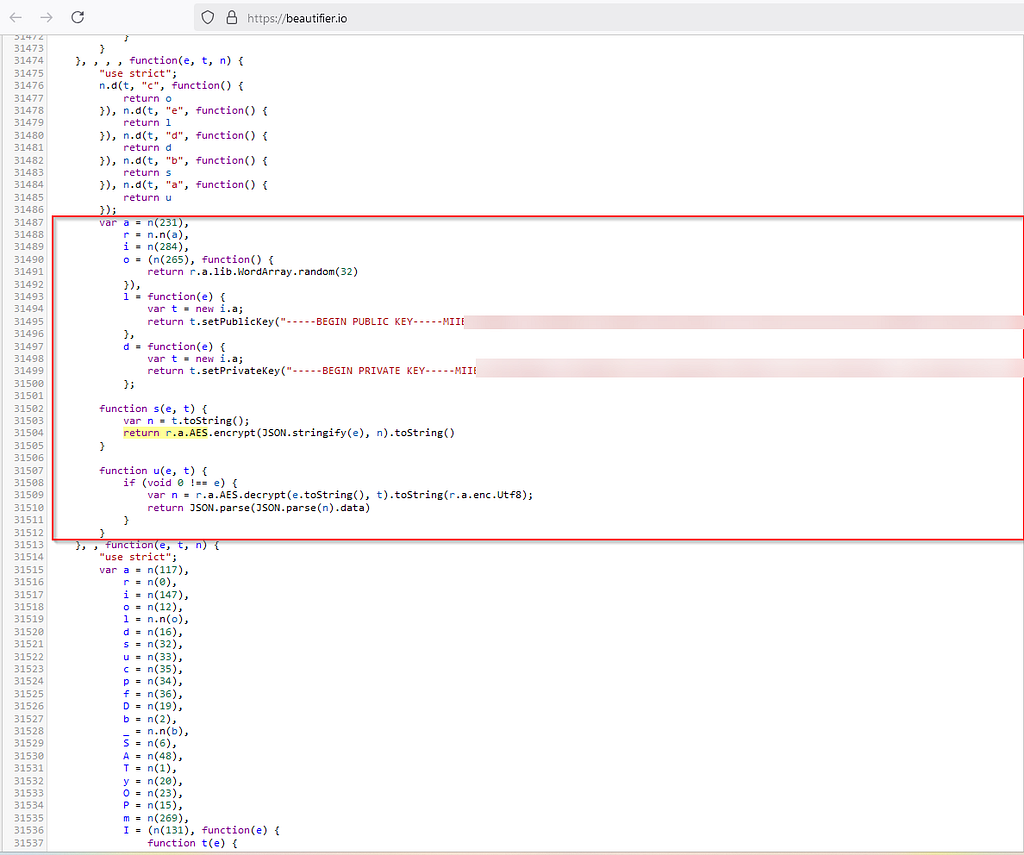This screenshot has height=855, width=1024.
Task: Click 'function s(e, t)' declaration
Action: 147,408
